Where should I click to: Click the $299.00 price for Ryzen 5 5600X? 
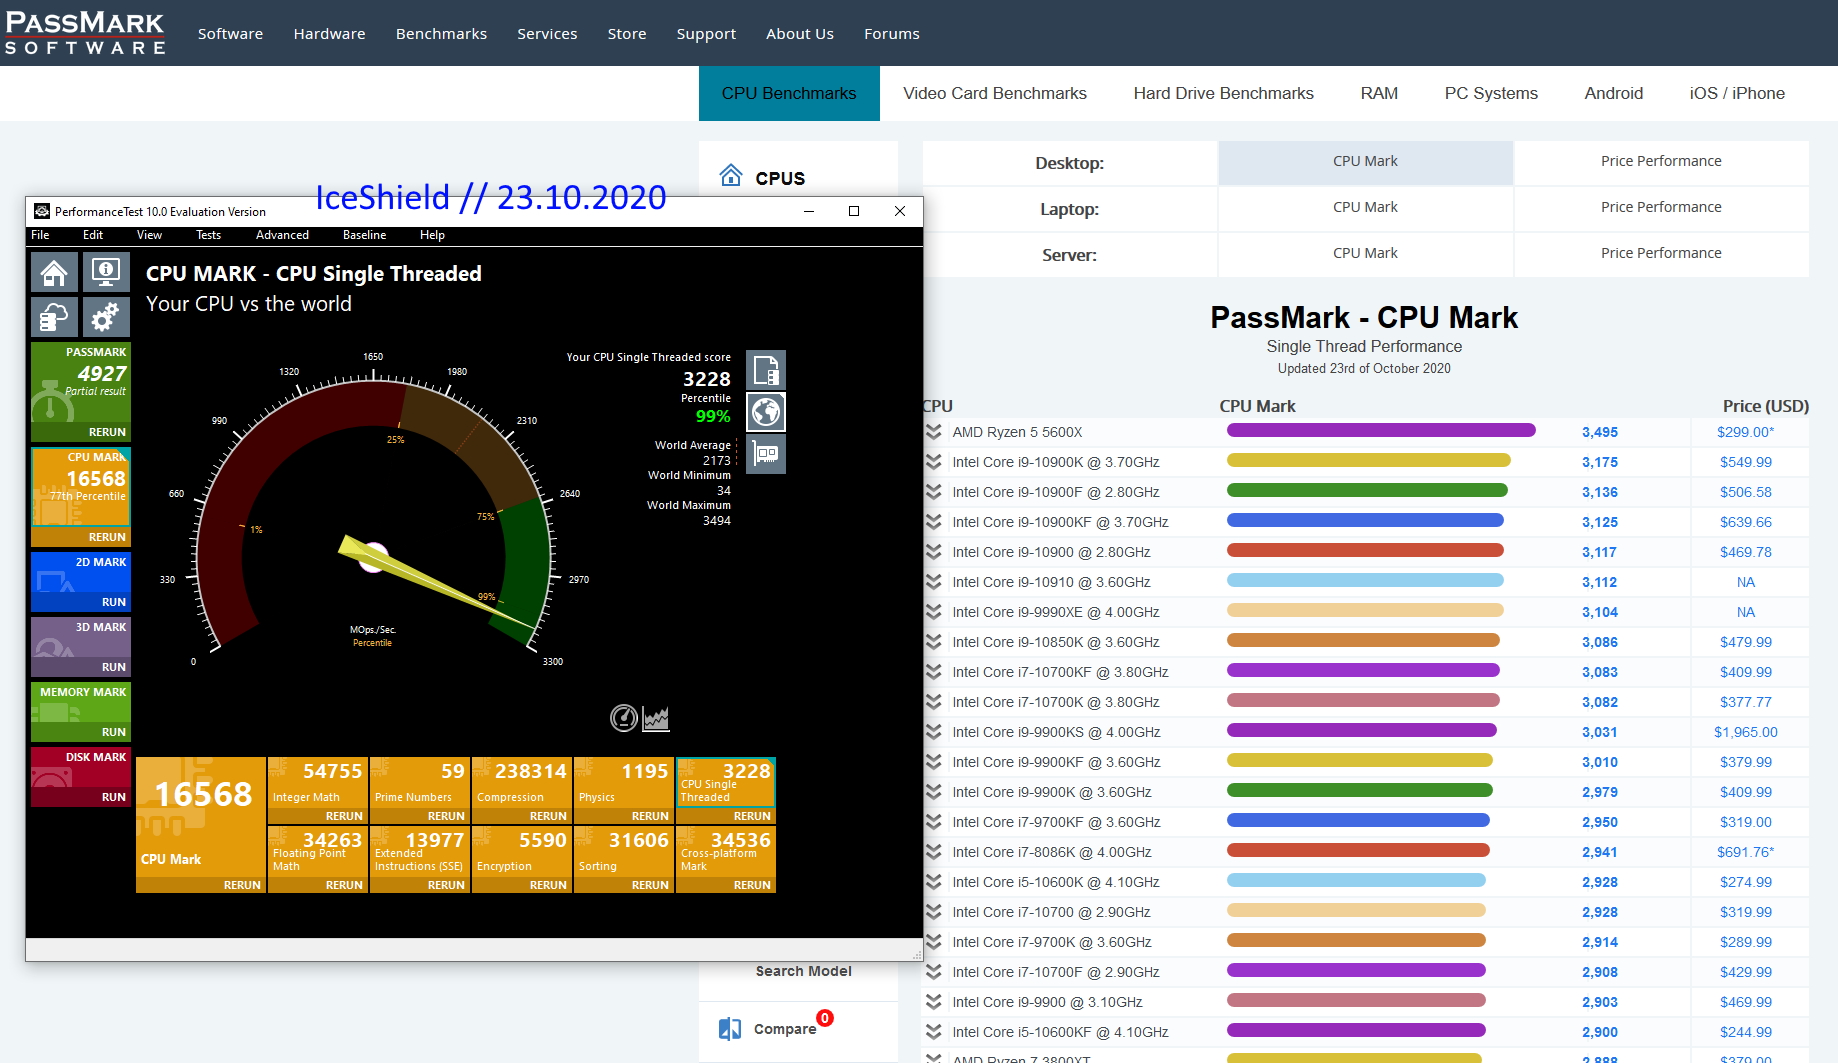tap(1745, 432)
